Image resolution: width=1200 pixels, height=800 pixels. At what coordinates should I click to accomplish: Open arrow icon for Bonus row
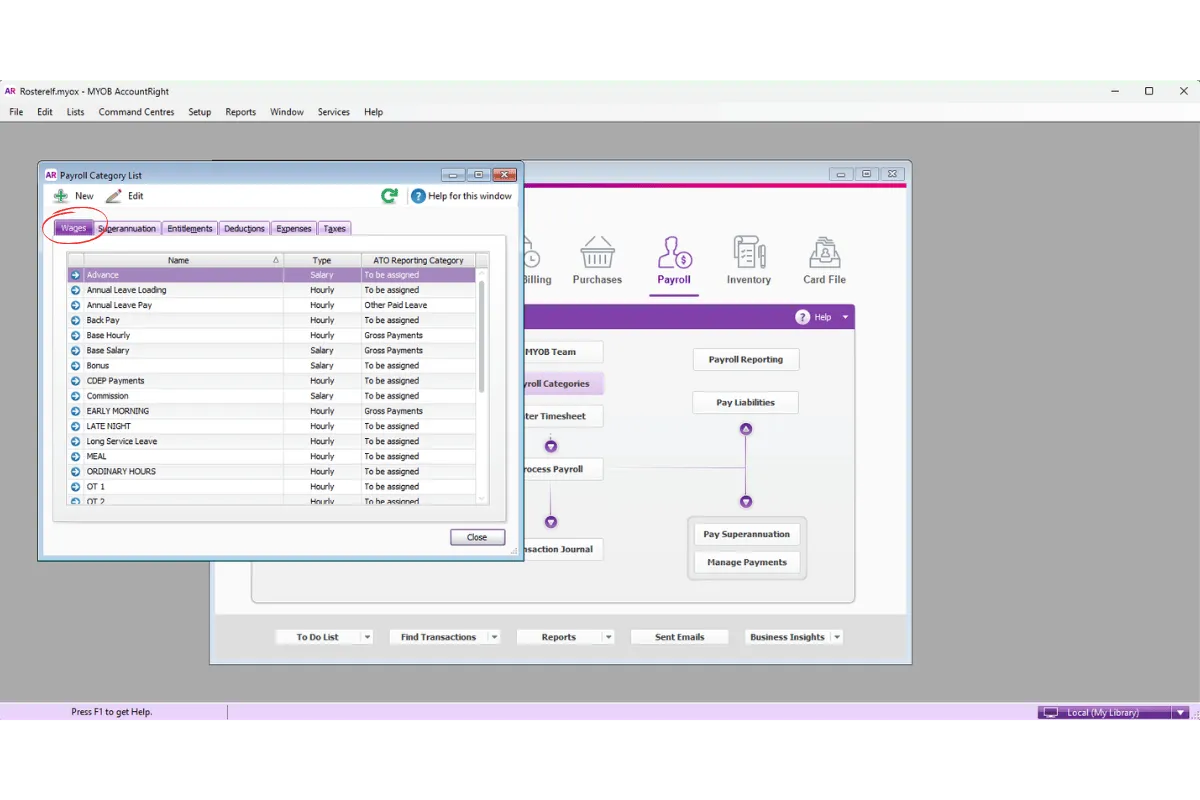[x=75, y=365]
